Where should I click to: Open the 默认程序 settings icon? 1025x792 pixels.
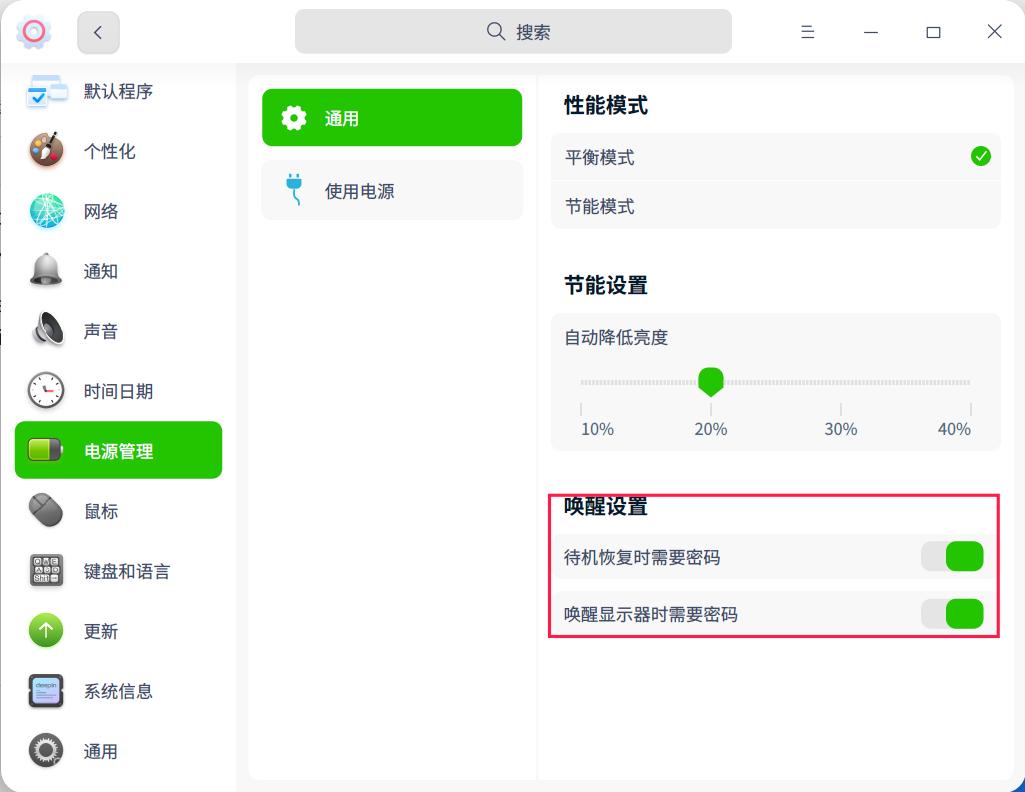click(44, 91)
